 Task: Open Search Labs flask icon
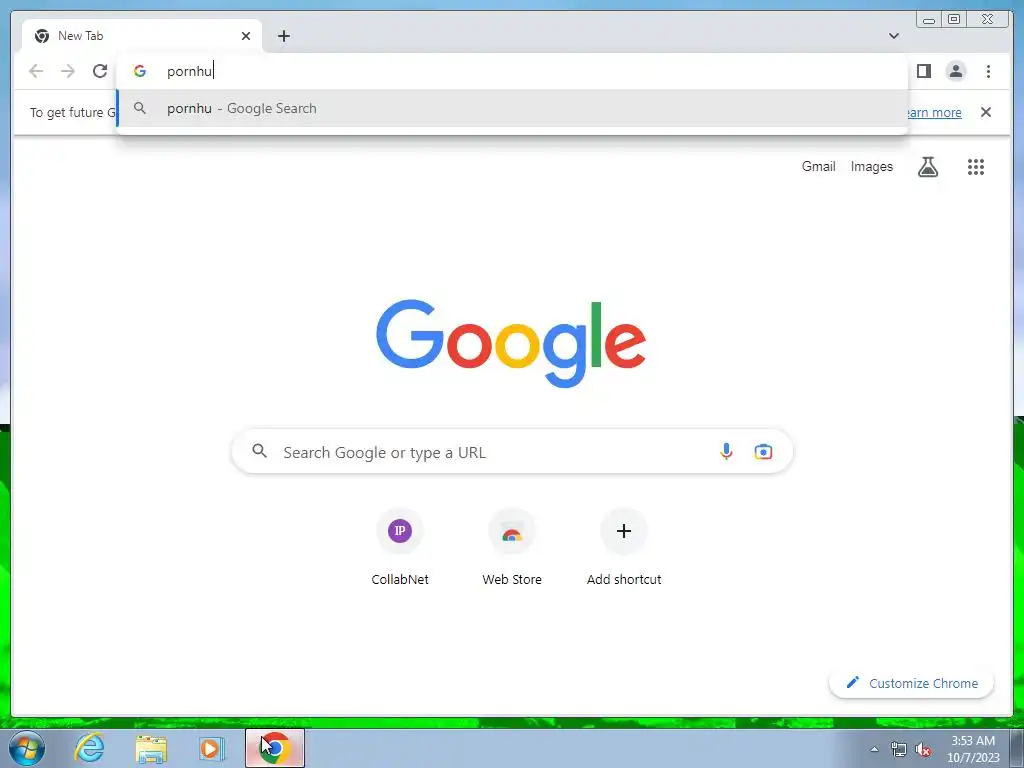click(x=927, y=167)
